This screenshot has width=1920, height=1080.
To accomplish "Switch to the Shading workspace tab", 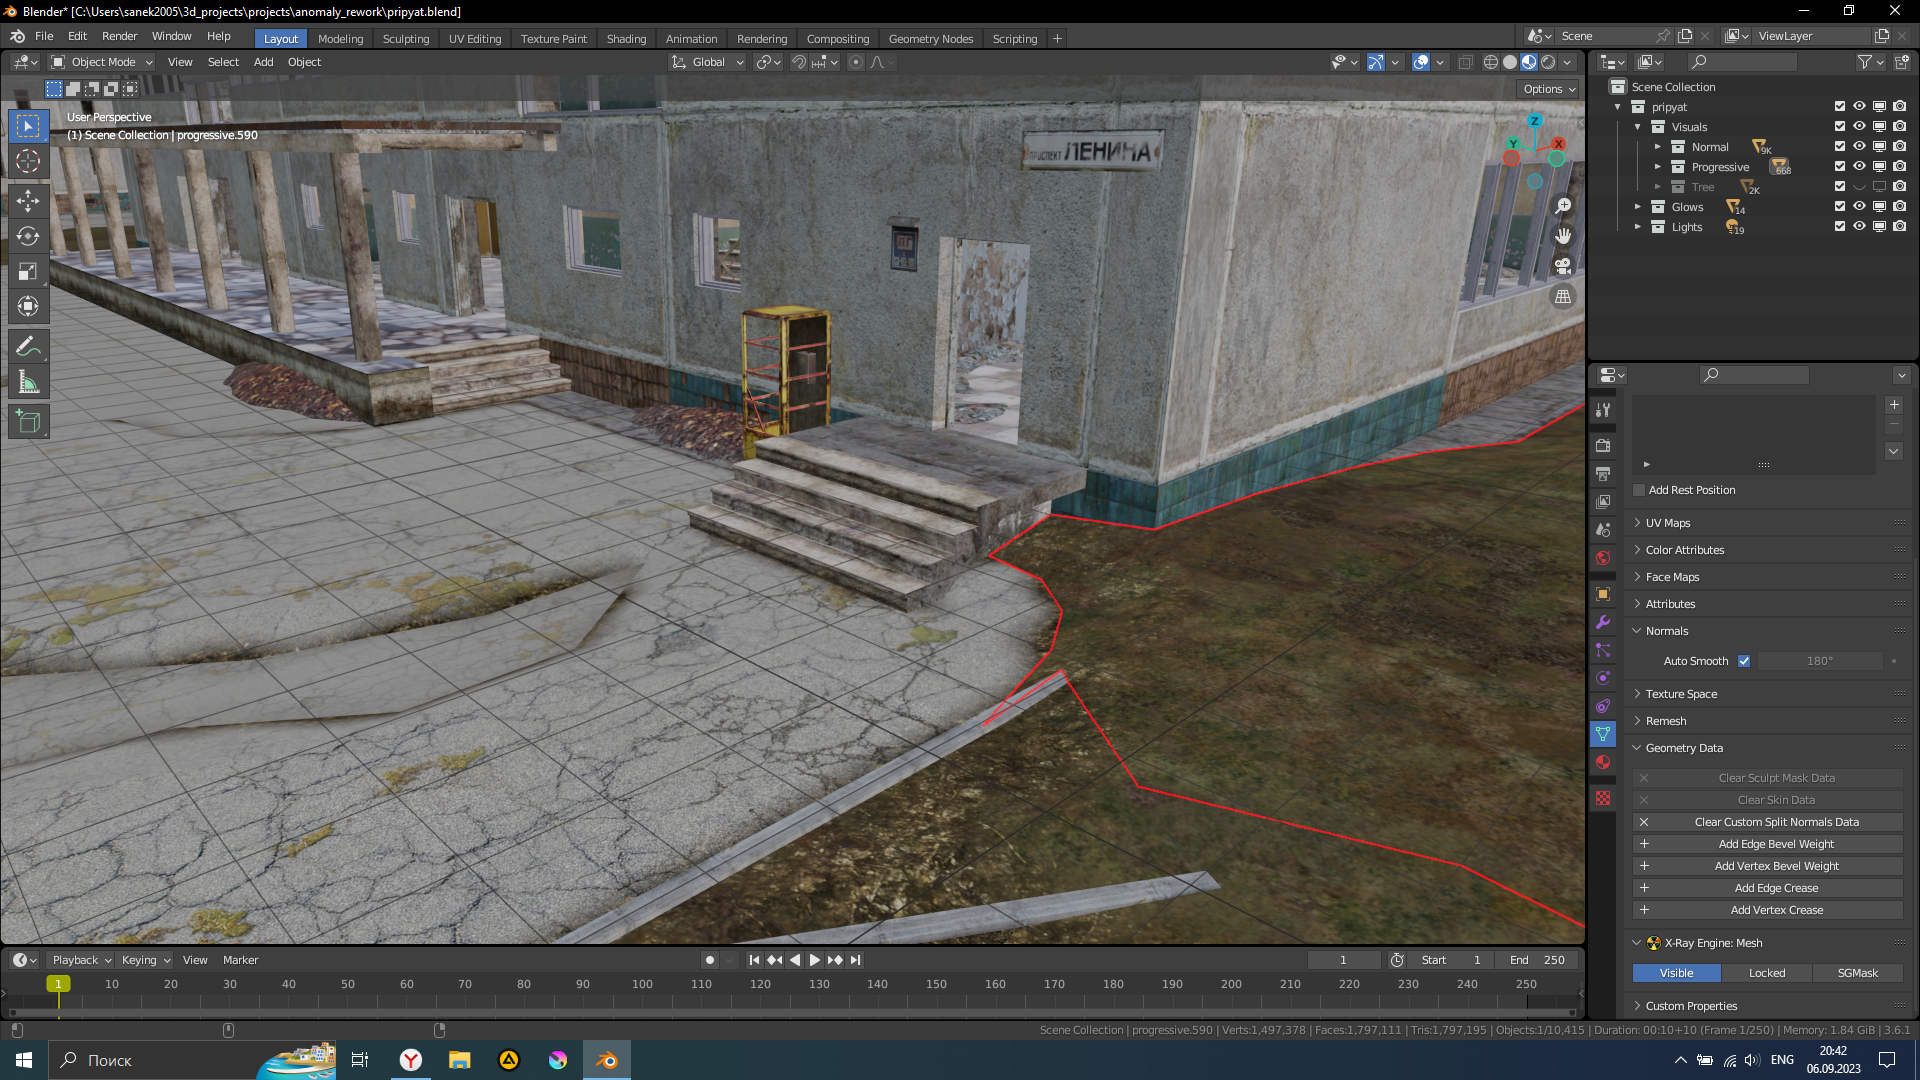I will click(626, 39).
